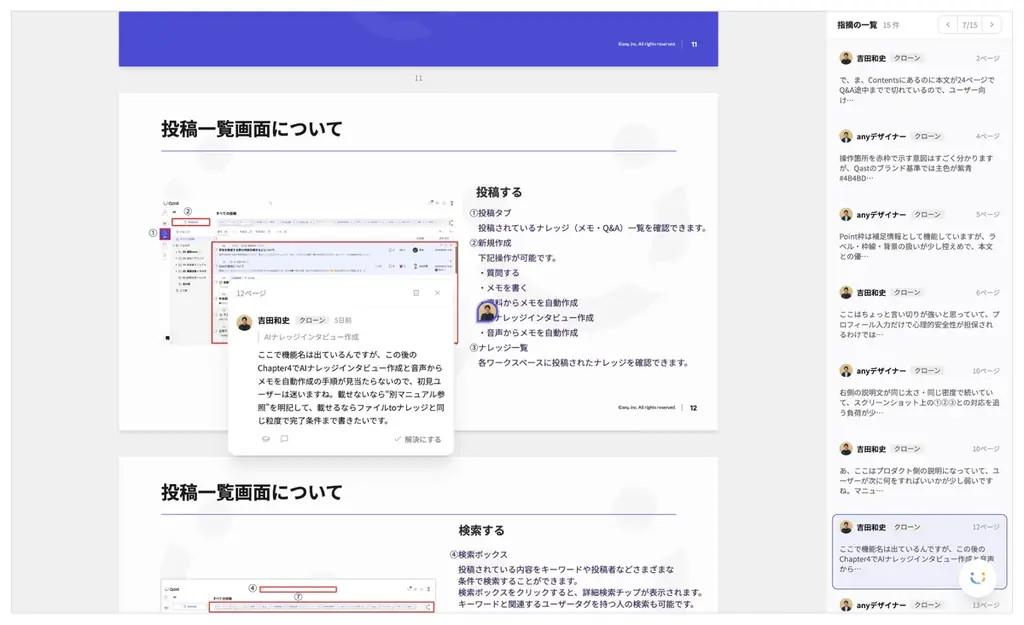The image size is (1024, 625).
Task: Click the 15 件 count label
Action: (x=891, y=25)
